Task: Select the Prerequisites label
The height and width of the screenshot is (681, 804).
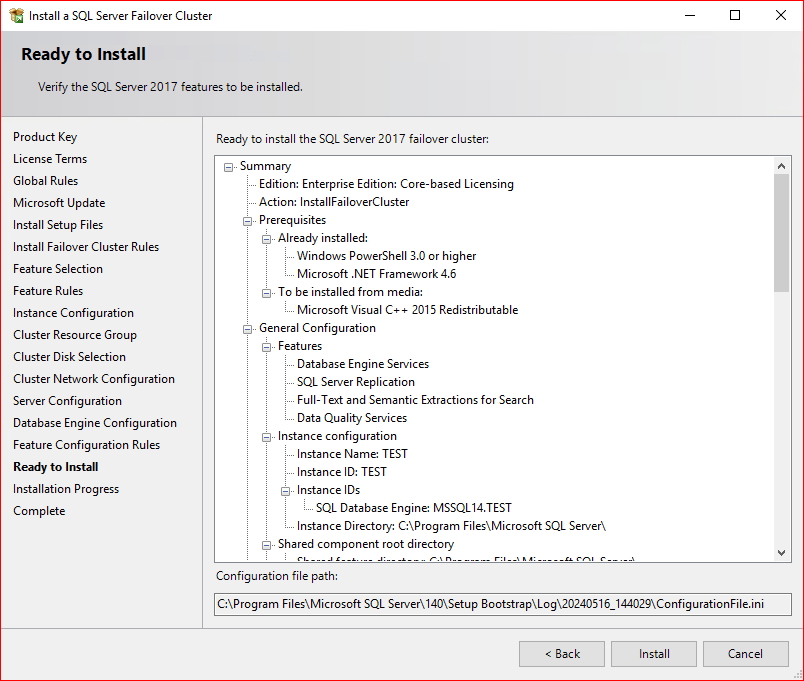Action: pyautogui.click(x=292, y=220)
